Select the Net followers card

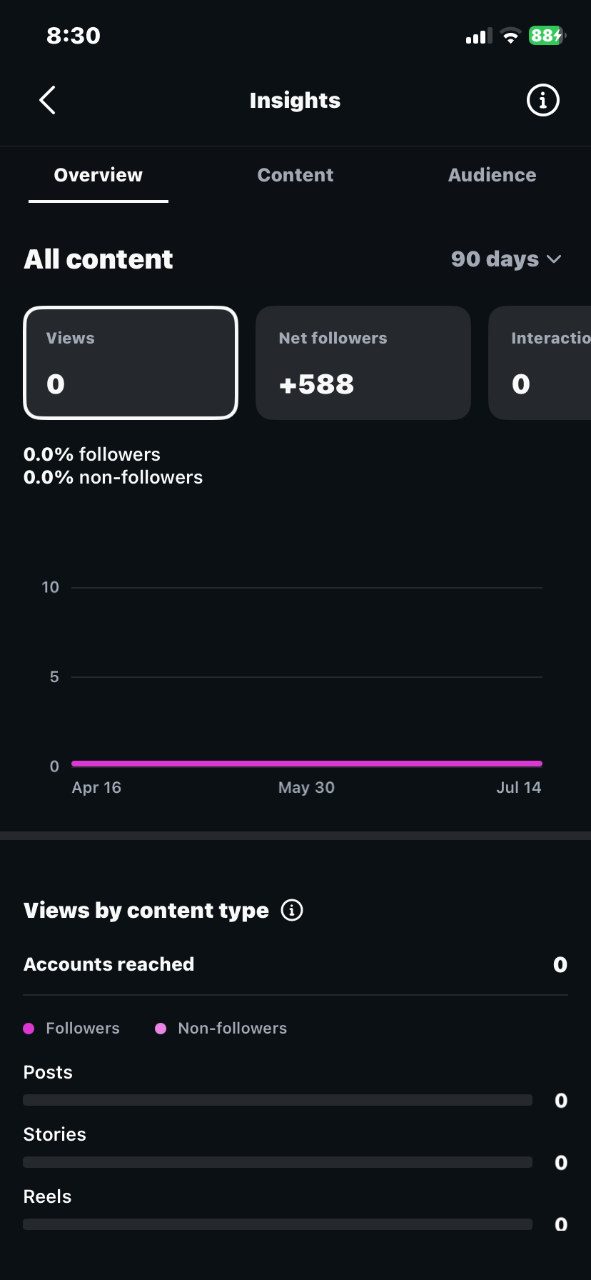point(363,362)
